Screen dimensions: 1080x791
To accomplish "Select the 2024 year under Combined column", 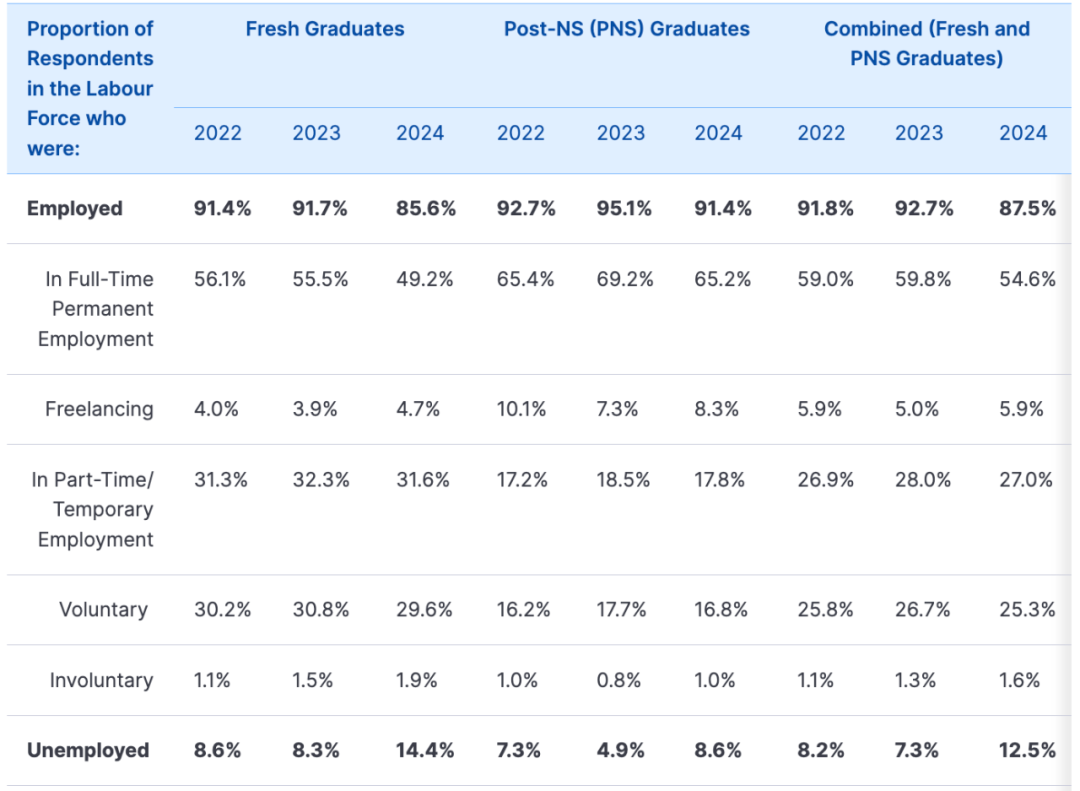I will [1023, 132].
